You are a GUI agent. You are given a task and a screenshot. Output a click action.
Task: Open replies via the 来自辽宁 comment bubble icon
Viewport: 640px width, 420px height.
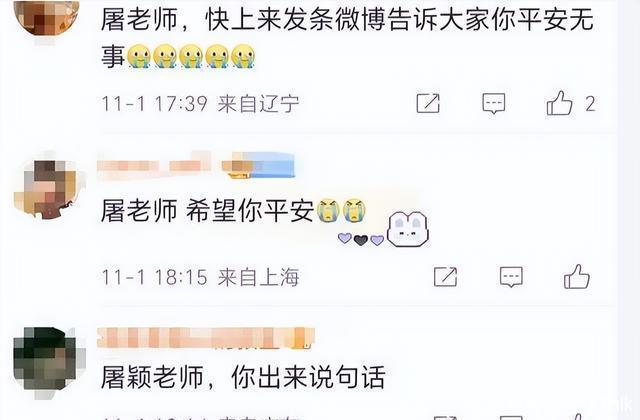coord(493,103)
